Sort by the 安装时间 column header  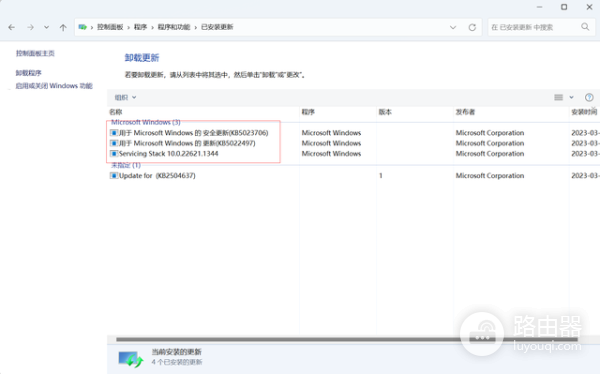[584, 112]
